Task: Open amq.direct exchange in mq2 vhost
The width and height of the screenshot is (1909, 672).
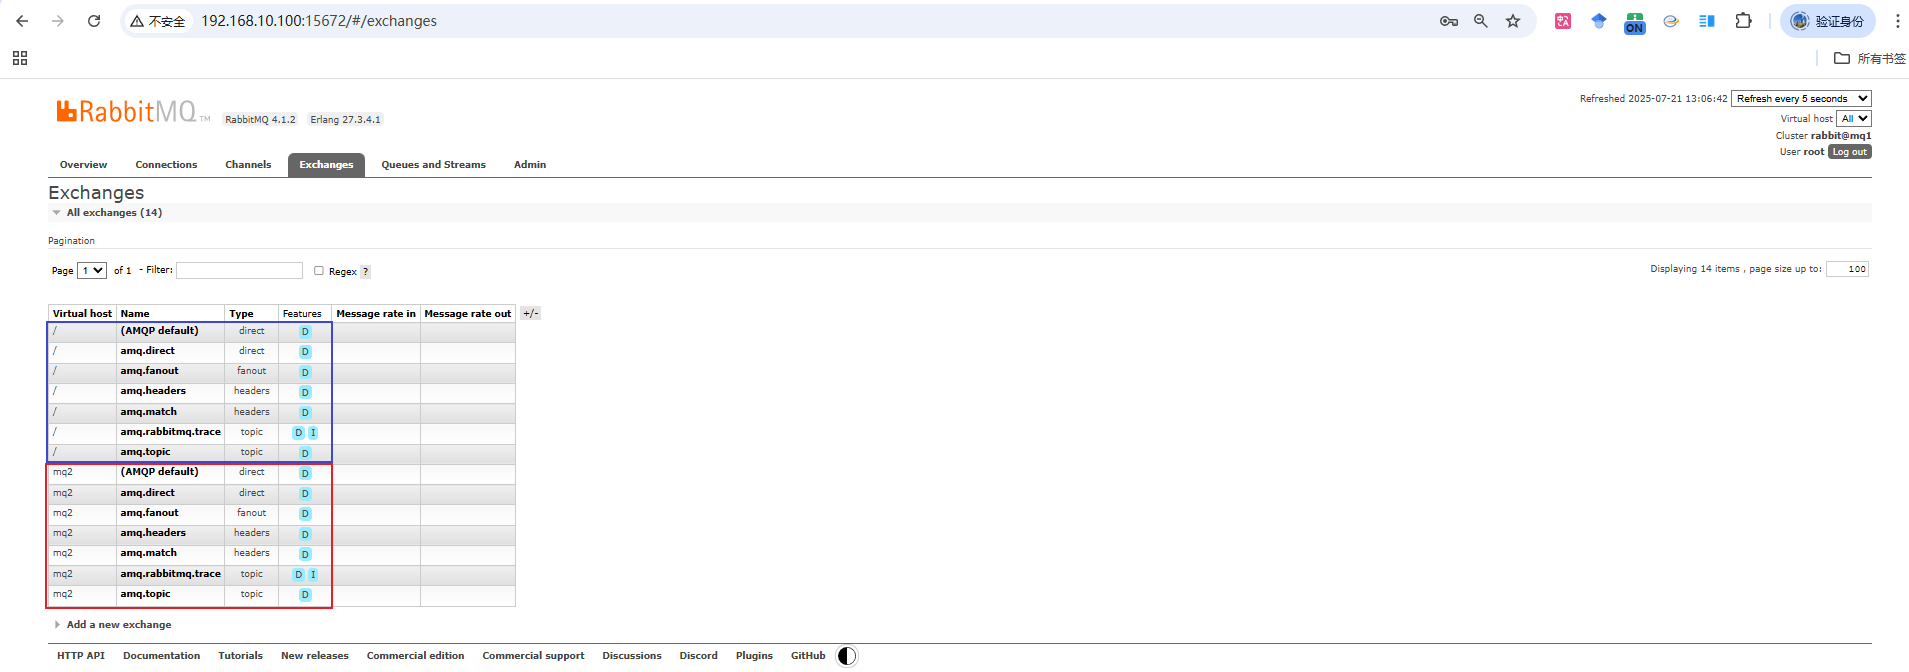Action: click(148, 493)
